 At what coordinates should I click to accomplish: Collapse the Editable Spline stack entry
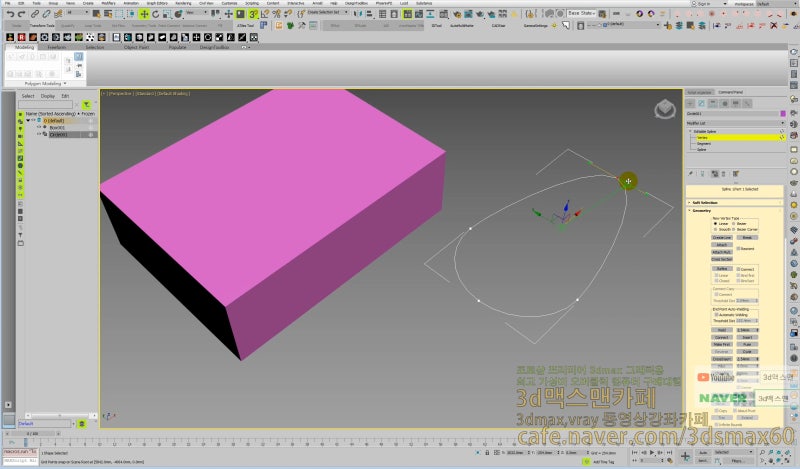point(690,131)
